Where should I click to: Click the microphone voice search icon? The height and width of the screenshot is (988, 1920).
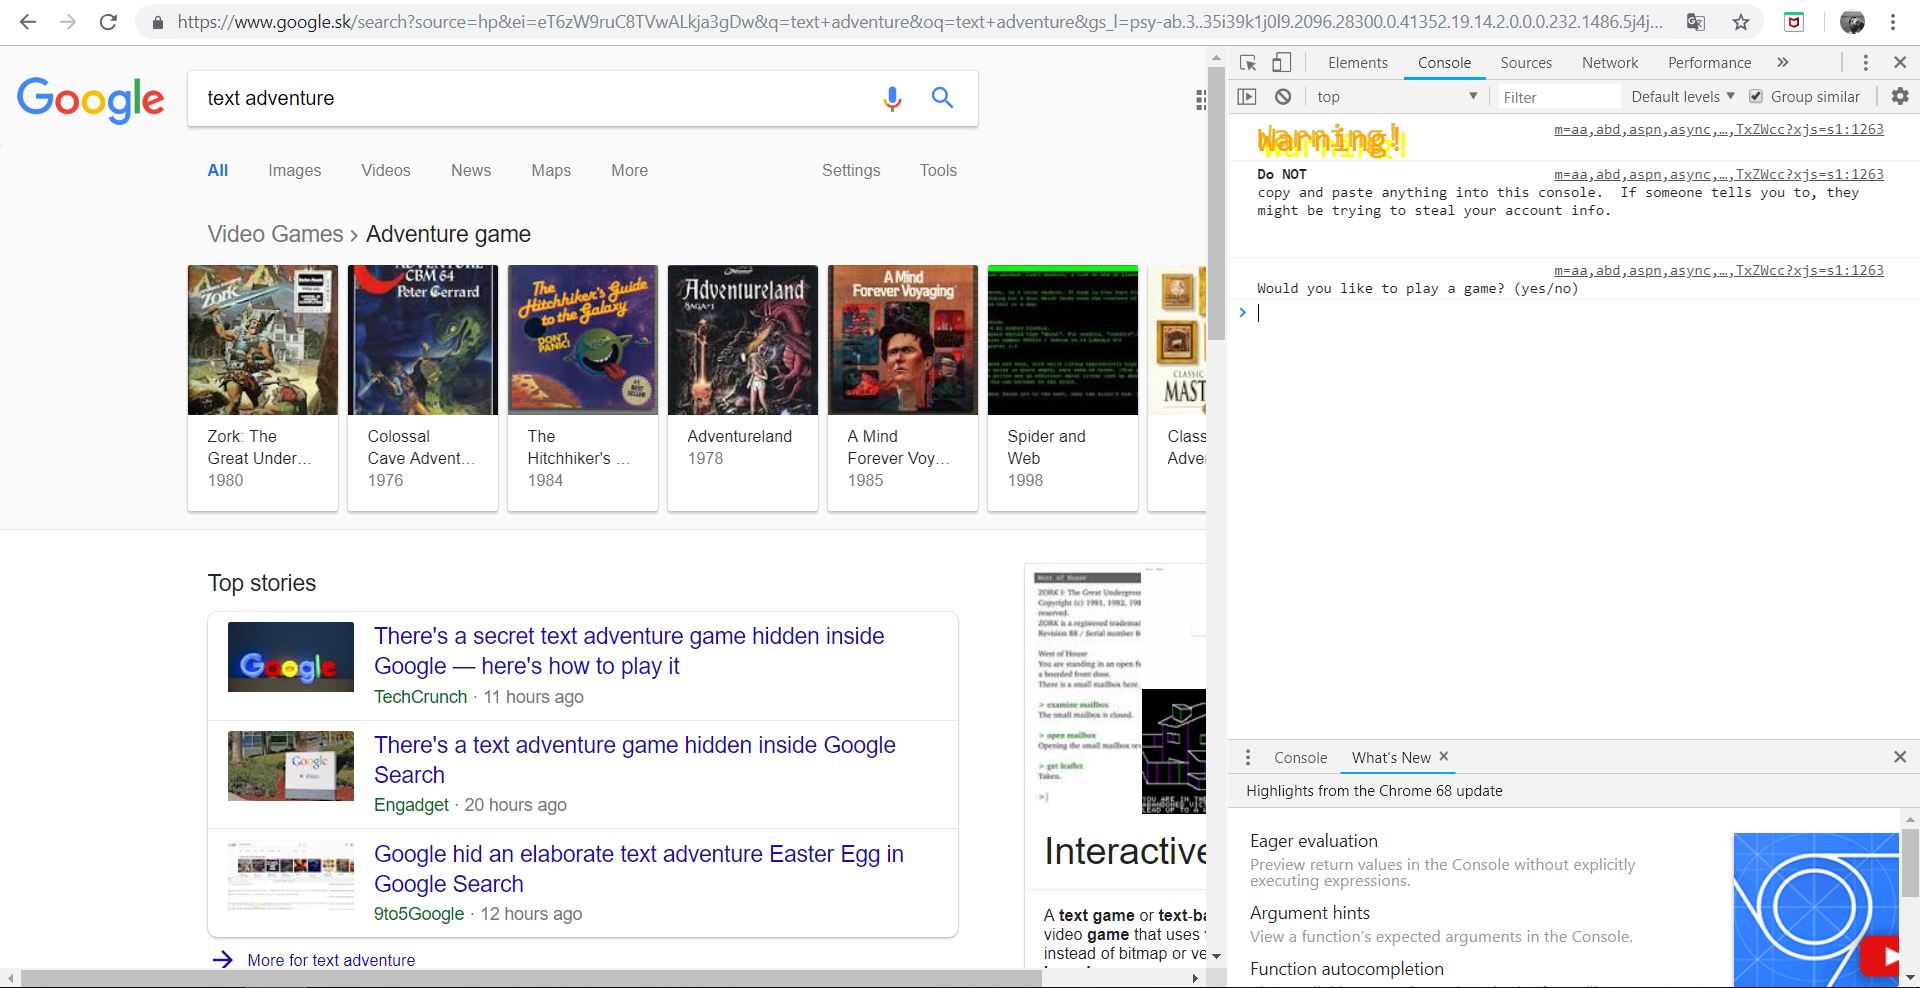tap(892, 98)
